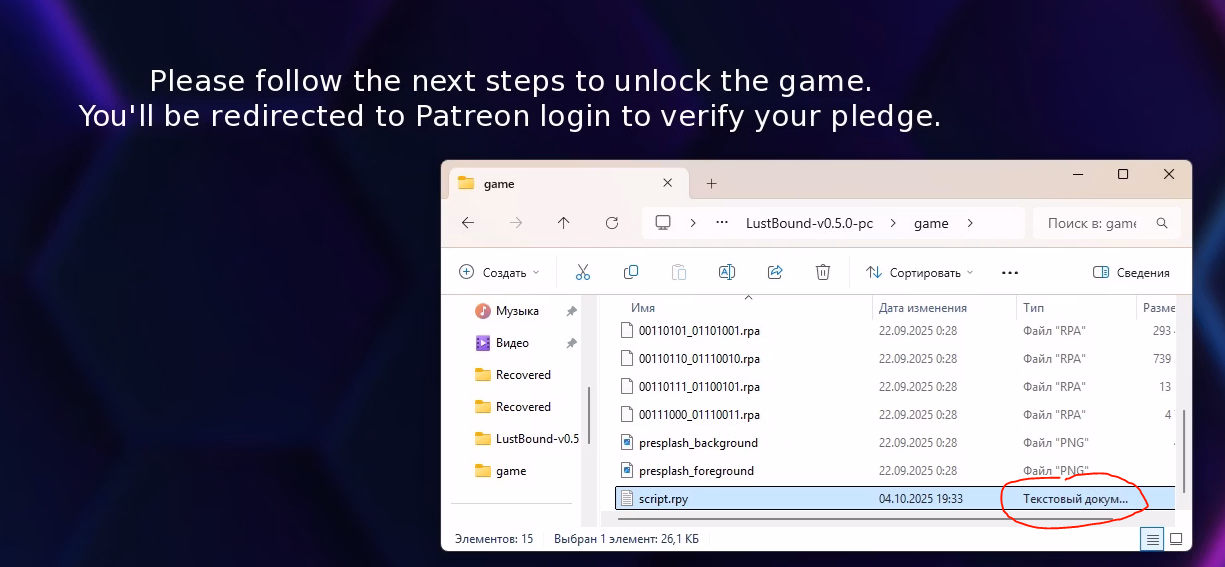Open the Сведения details pane
Screen dimensions: 1225x567
tap(1131, 272)
